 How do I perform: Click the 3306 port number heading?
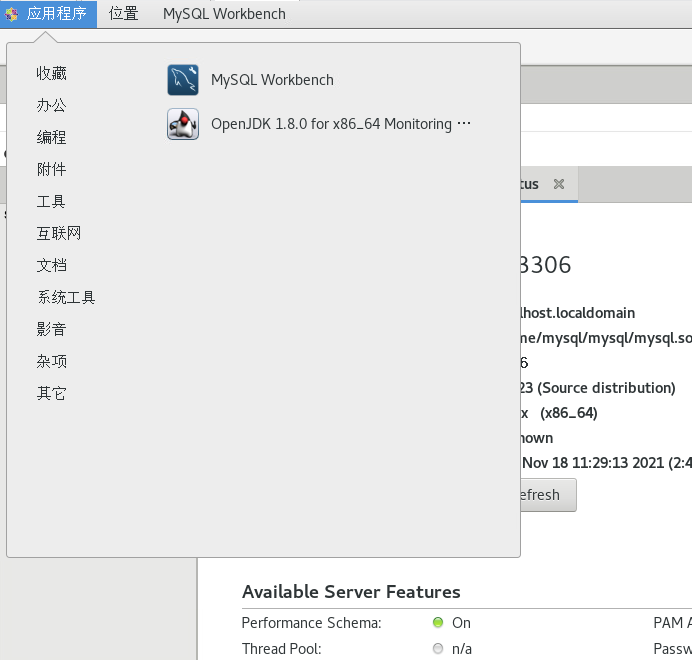tap(546, 265)
